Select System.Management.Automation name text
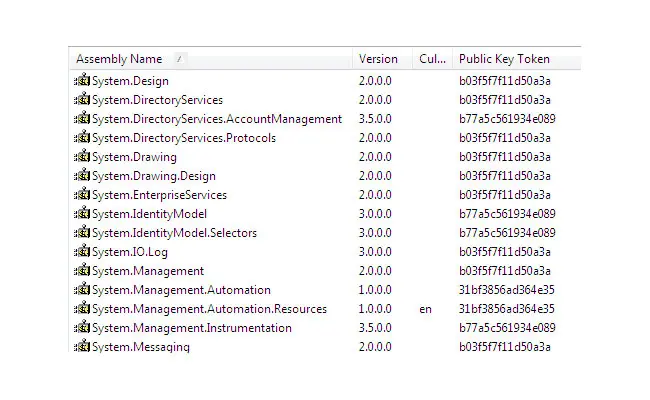The height and width of the screenshot is (400, 650). click(x=181, y=290)
